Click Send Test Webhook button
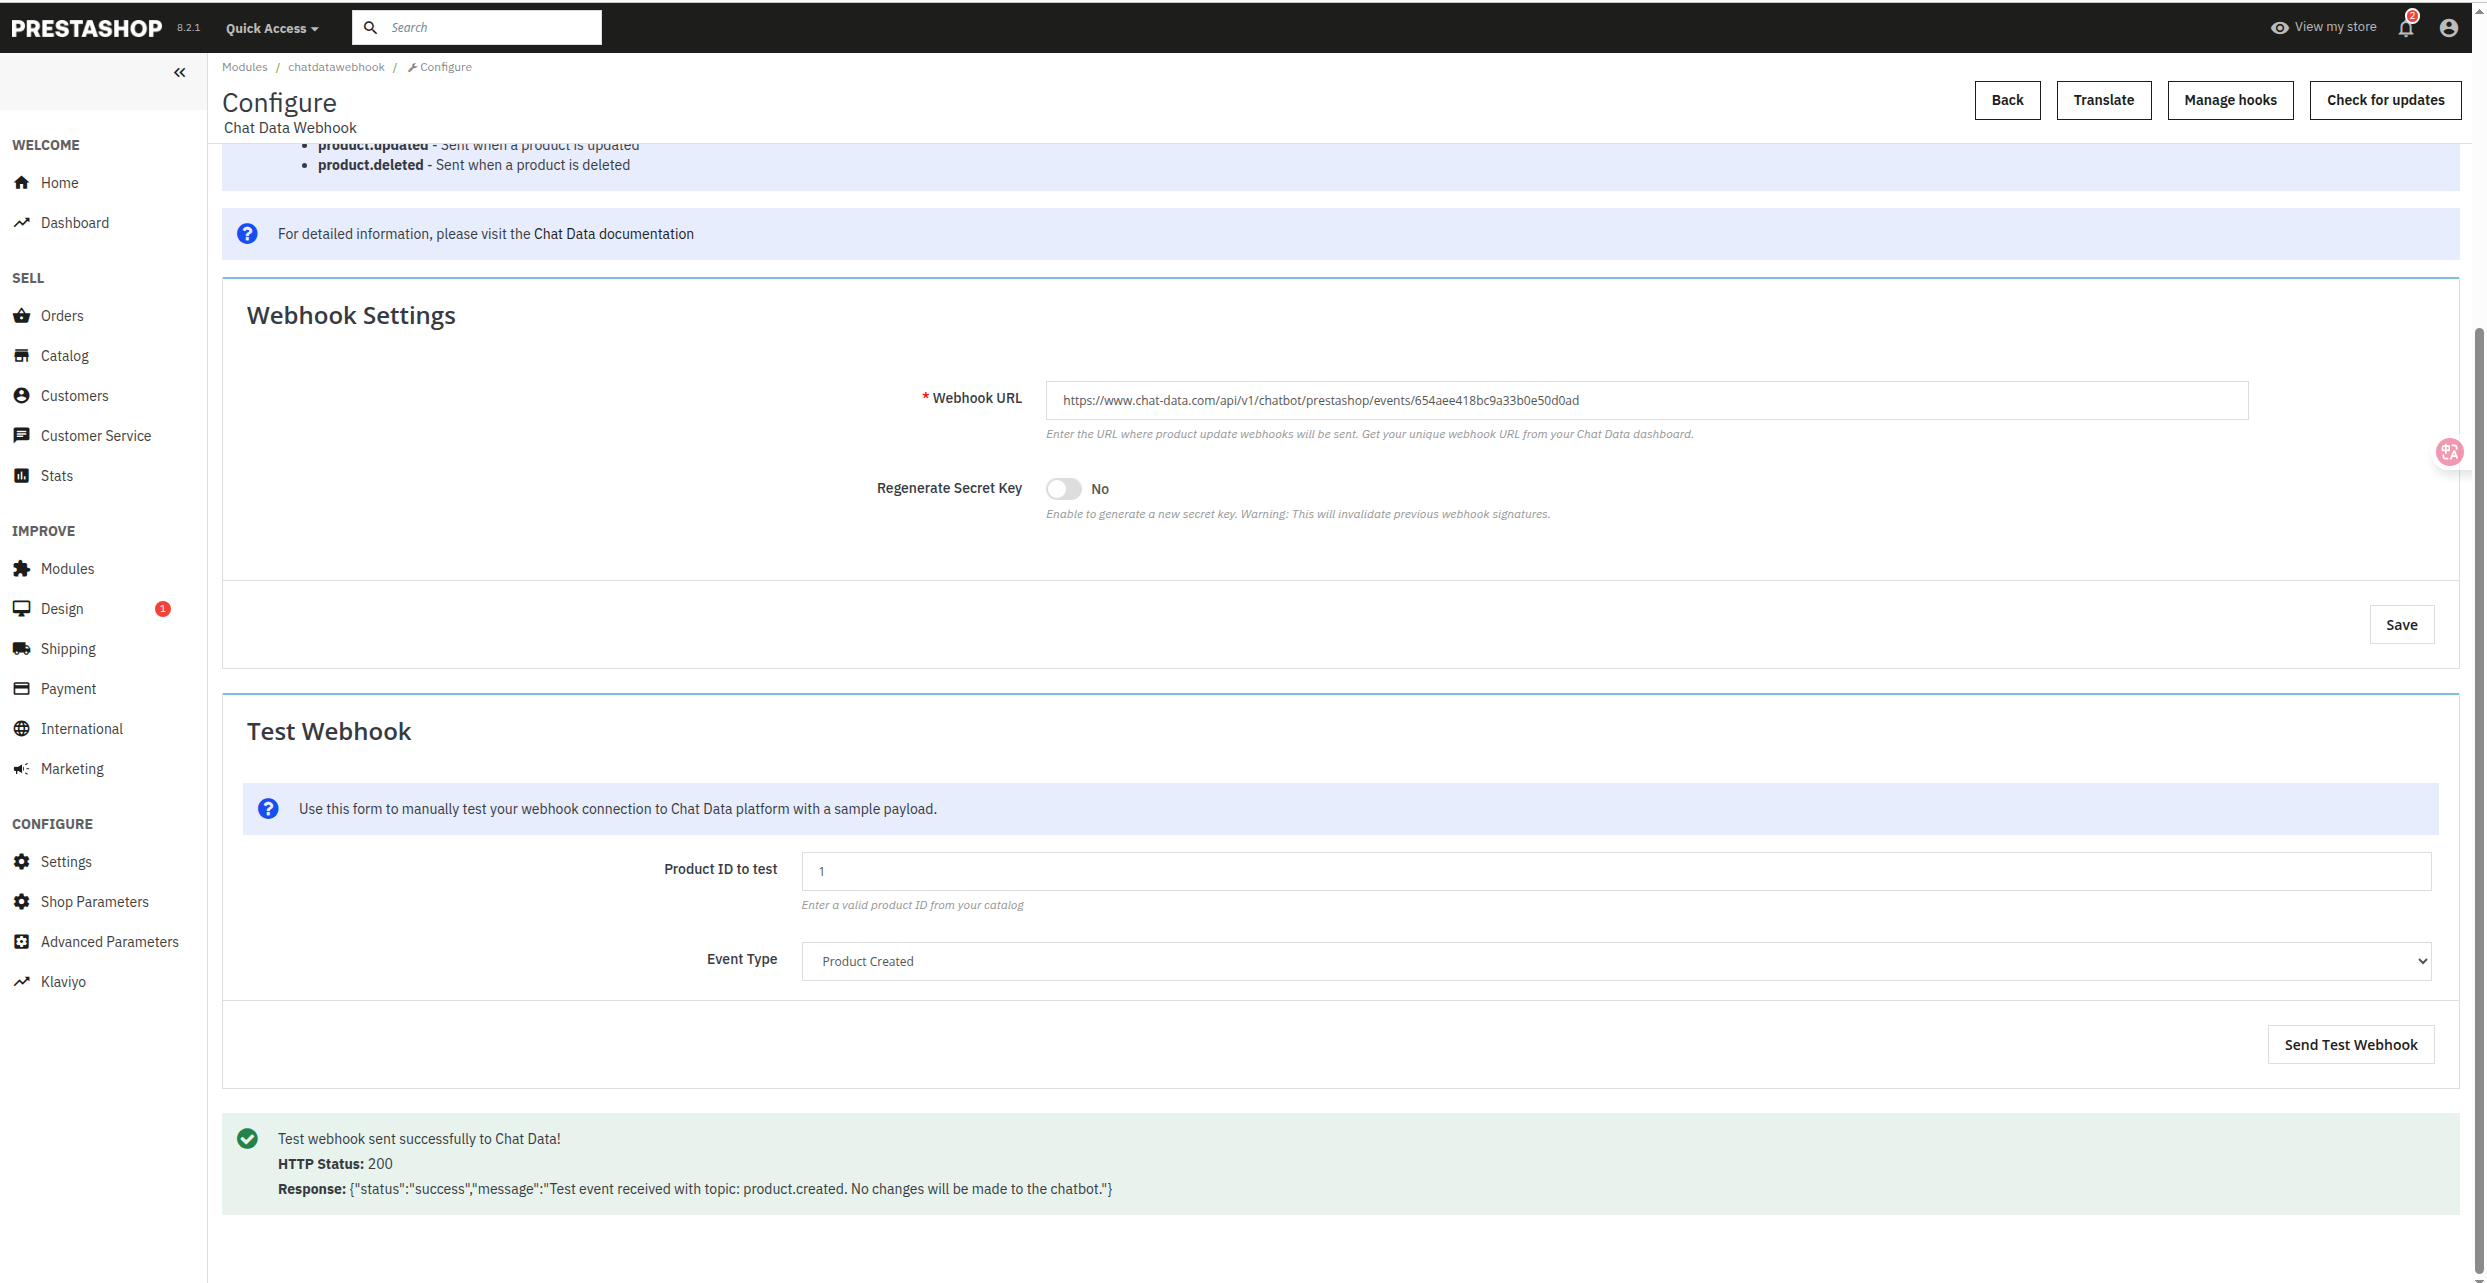 (x=2351, y=1045)
